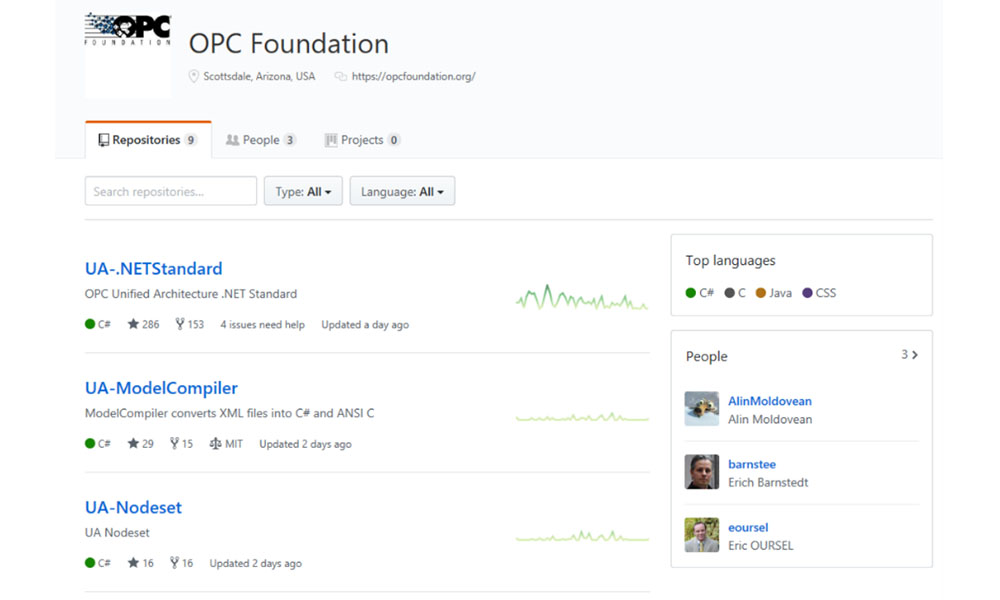Filter by C# in Top languages

(x=700, y=293)
